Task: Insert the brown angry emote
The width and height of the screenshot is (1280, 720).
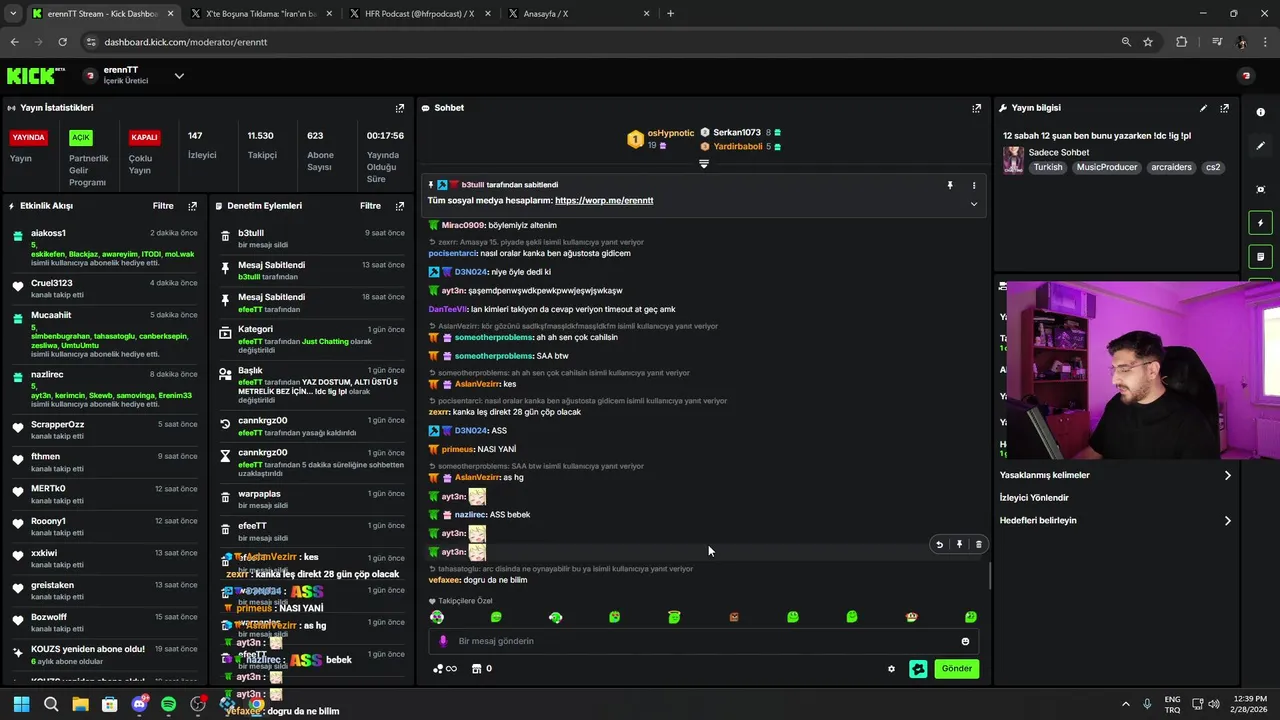Action: [734, 617]
